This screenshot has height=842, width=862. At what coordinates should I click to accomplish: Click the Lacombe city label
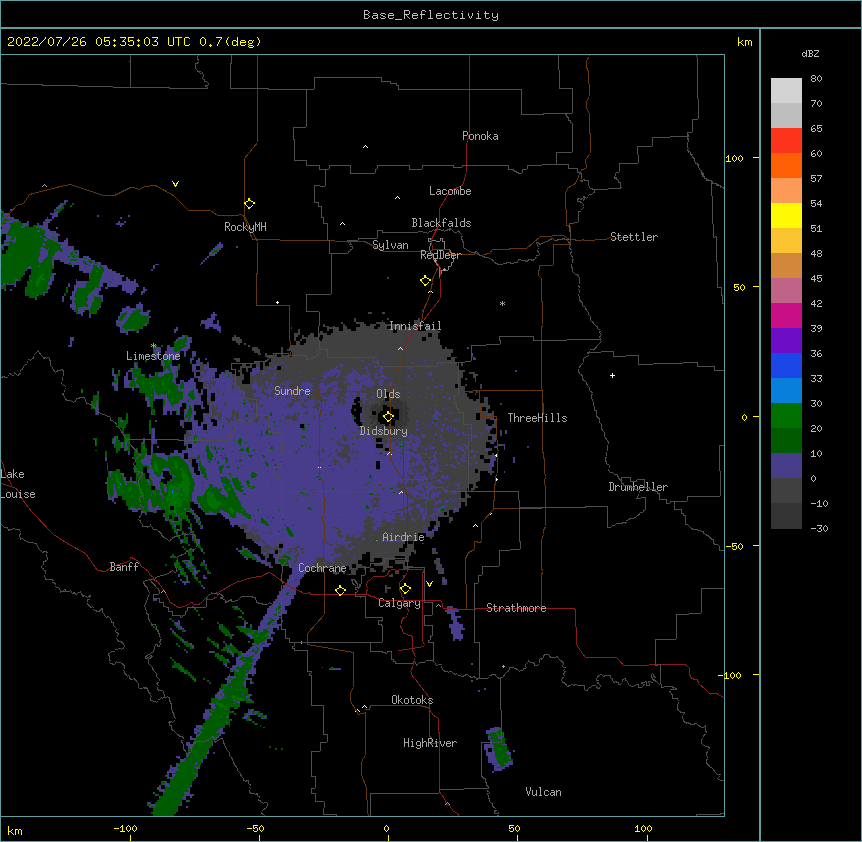pos(450,191)
